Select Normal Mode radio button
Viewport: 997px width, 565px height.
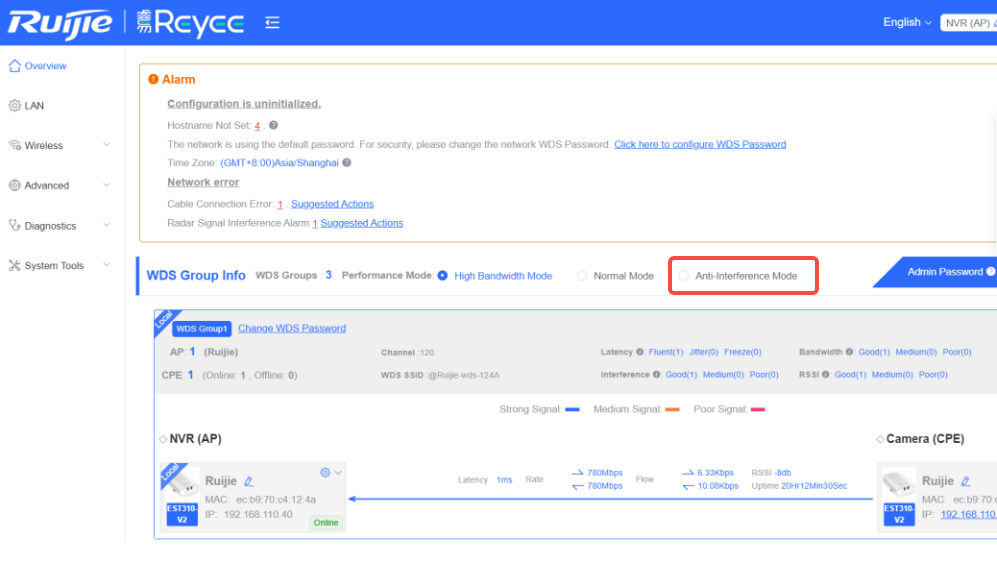pyautogui.click(x=582, y=276)
